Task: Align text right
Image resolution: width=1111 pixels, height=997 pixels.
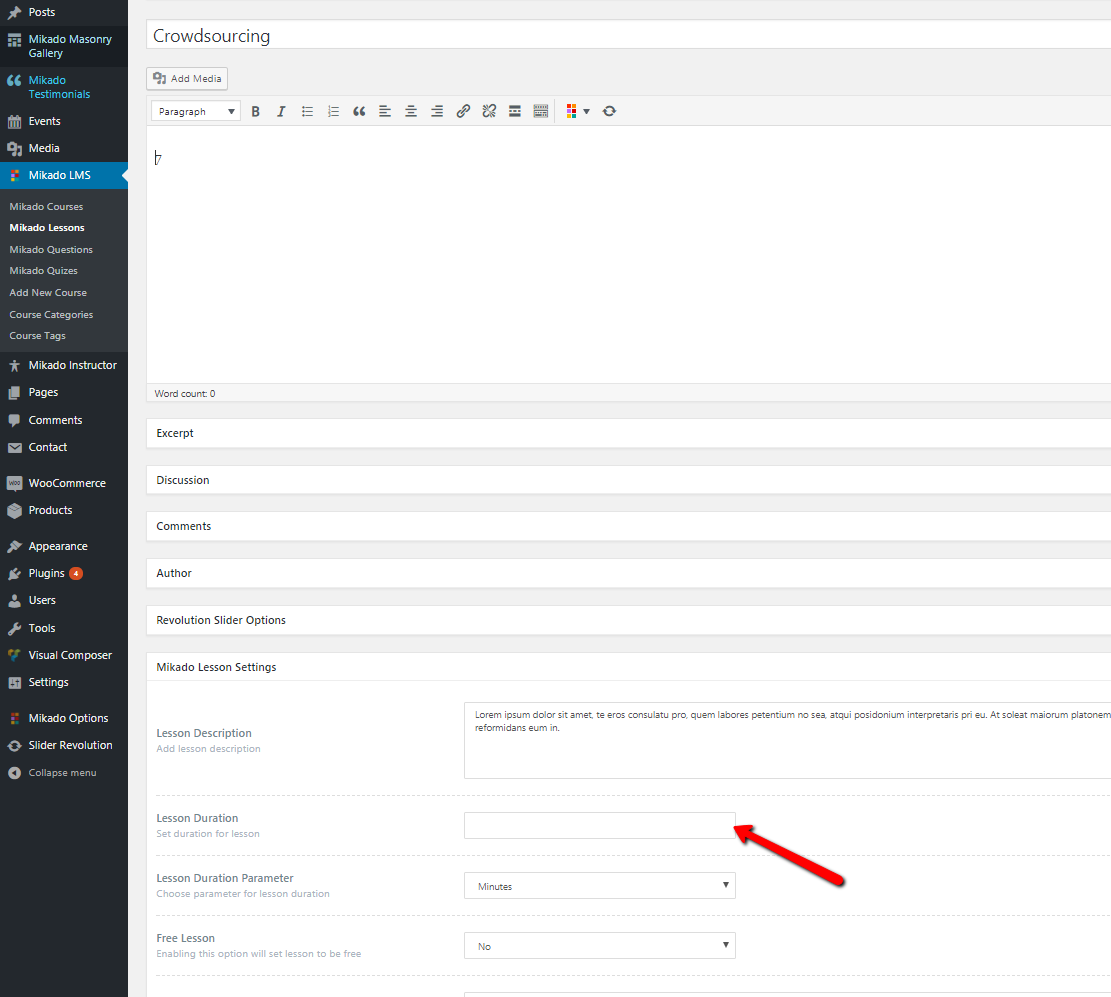Action: point(437,111)
